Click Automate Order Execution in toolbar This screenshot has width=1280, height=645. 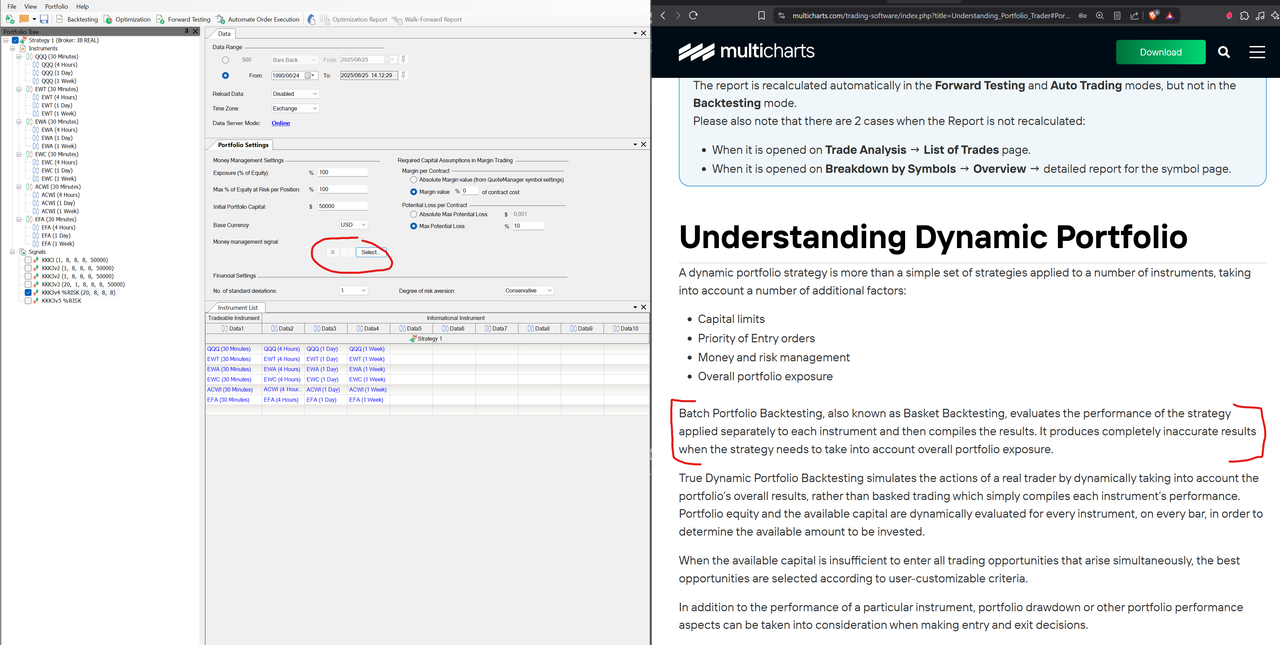tap(257, 19)
